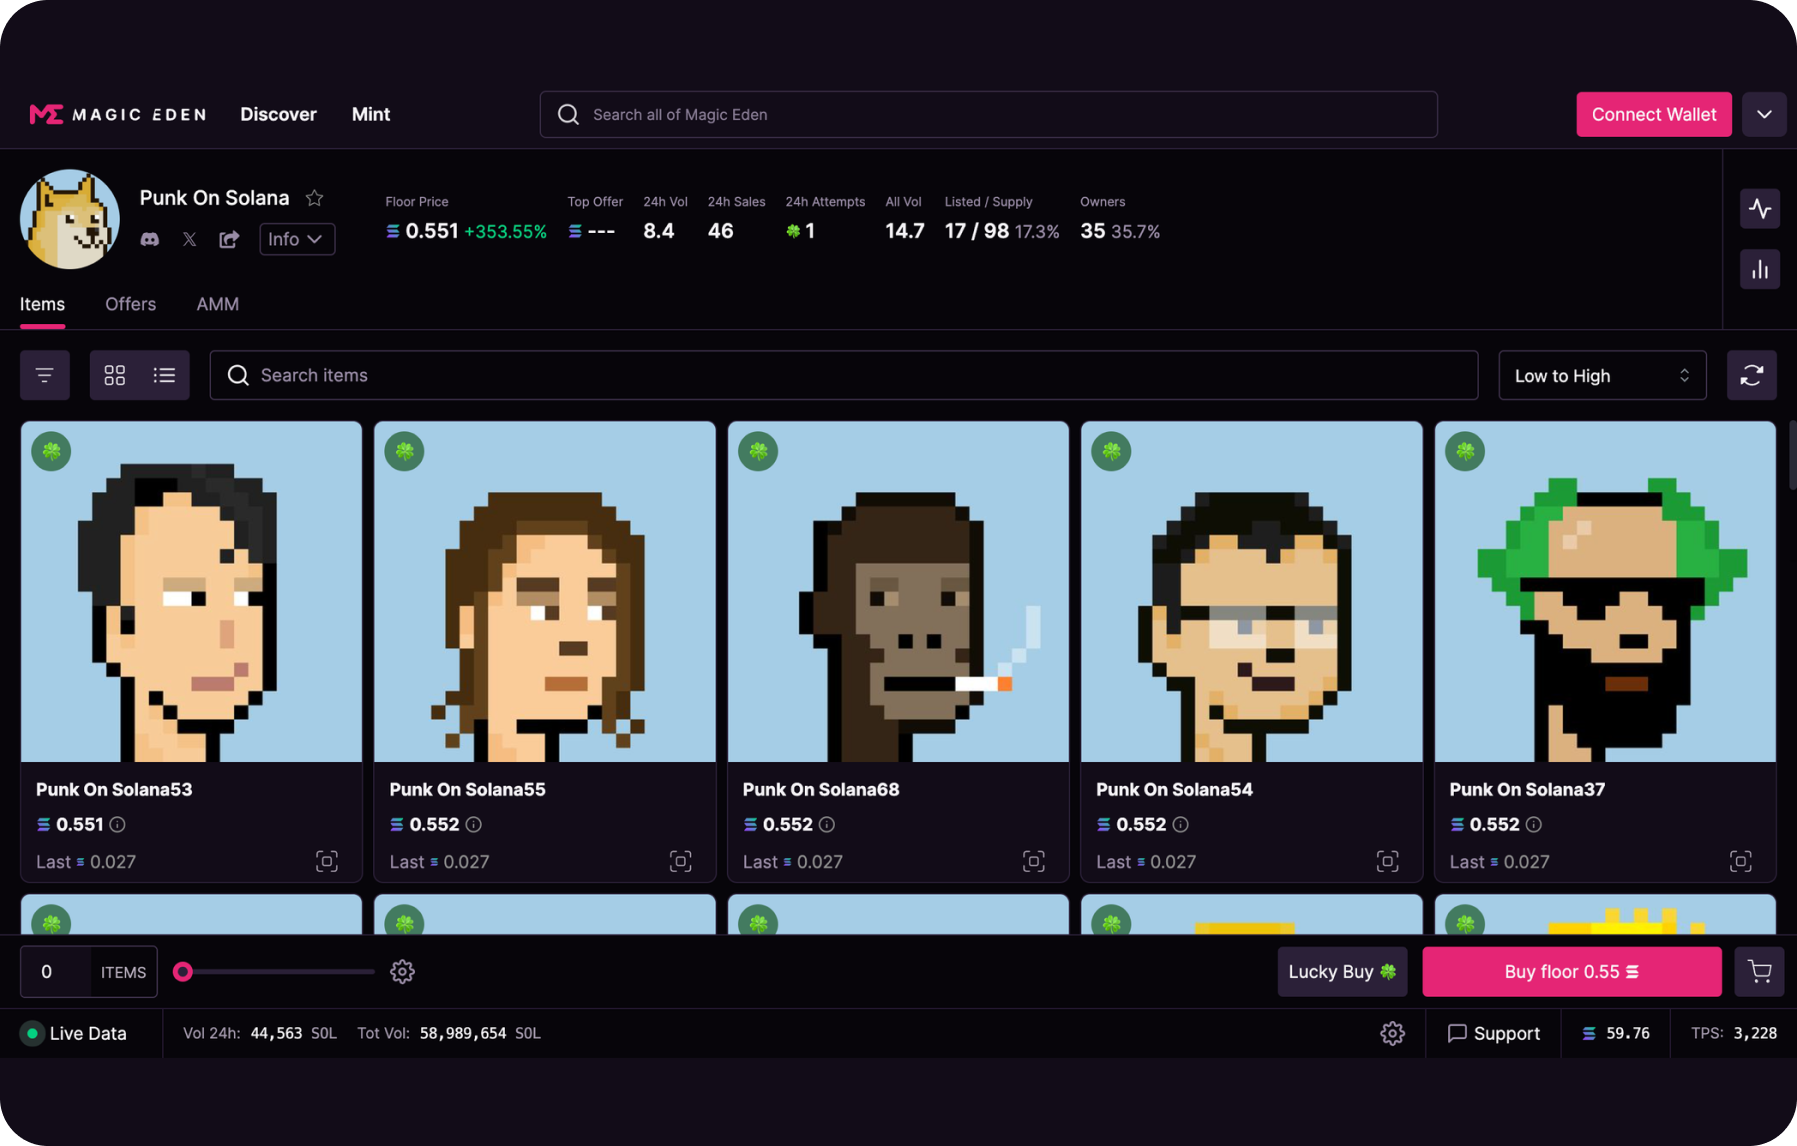Expand the Info dropdown
1797x1146 pixels.
coord(297,239)
